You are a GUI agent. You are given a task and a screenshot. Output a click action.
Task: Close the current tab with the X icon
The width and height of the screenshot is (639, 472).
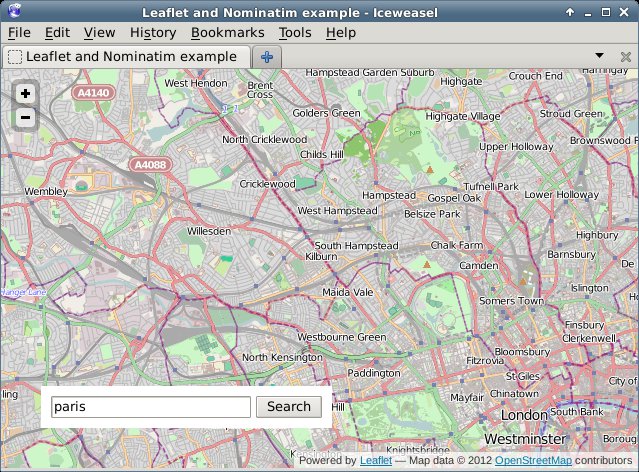click(625, 57)
